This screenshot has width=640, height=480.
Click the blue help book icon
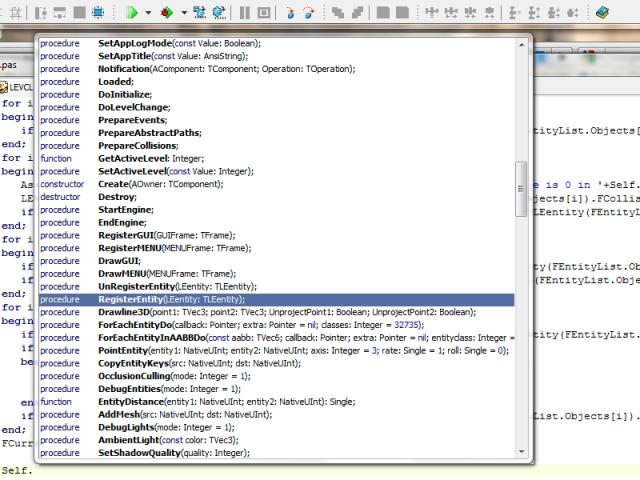tap(602, 12)
